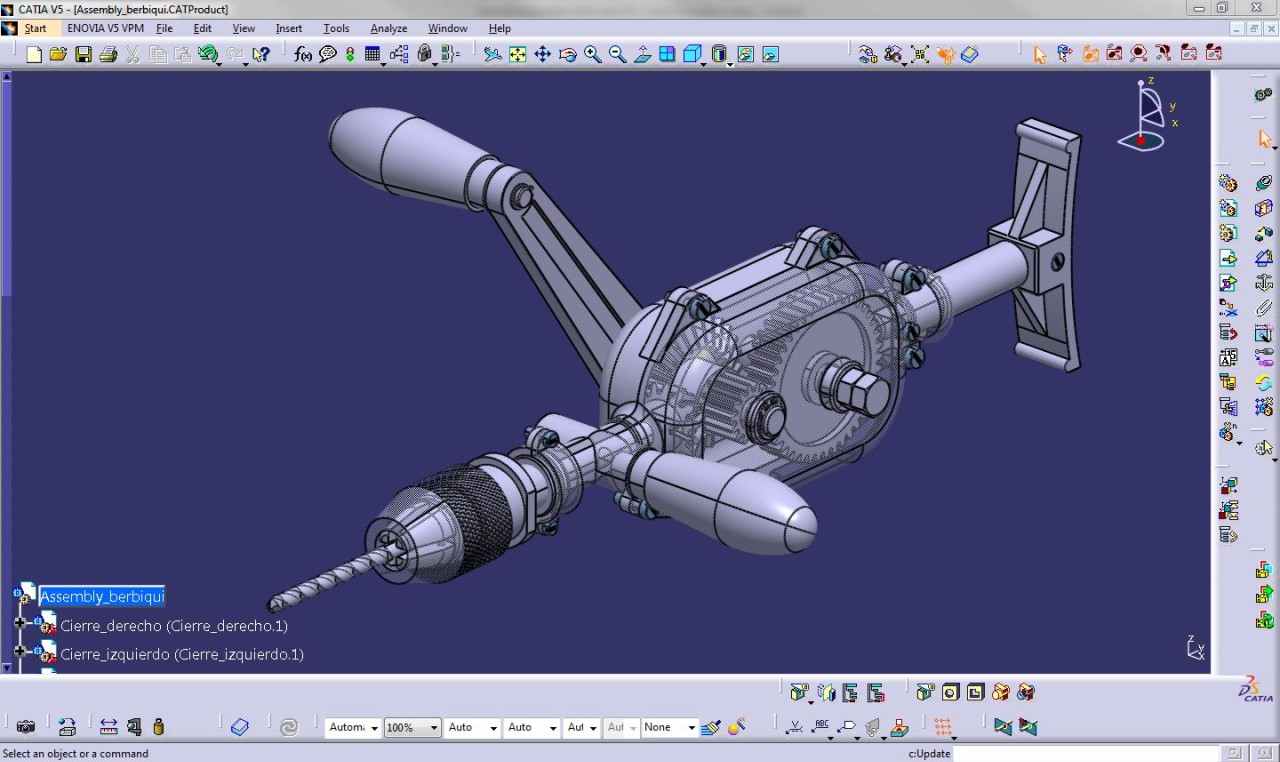Click the Capture camera icon

[26, 727]
